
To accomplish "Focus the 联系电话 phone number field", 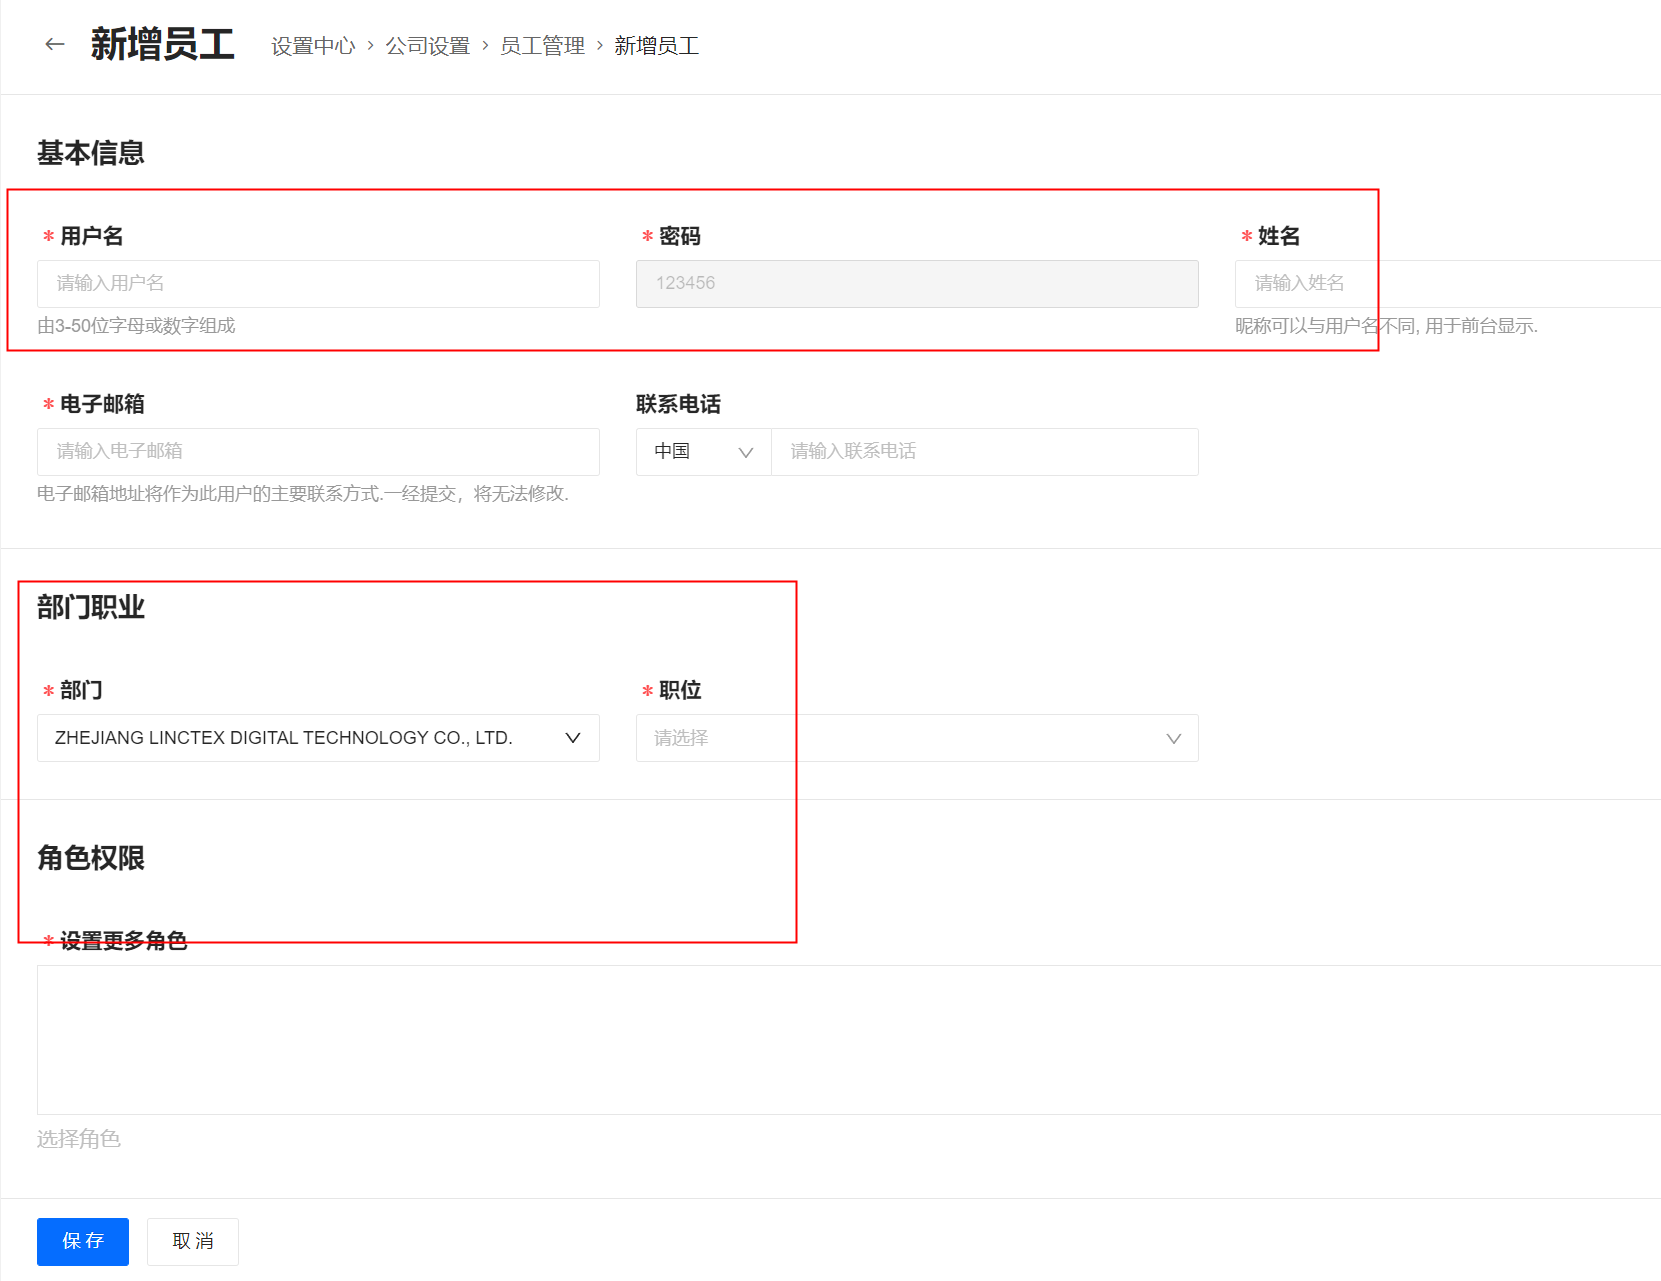I will (984, 452).
